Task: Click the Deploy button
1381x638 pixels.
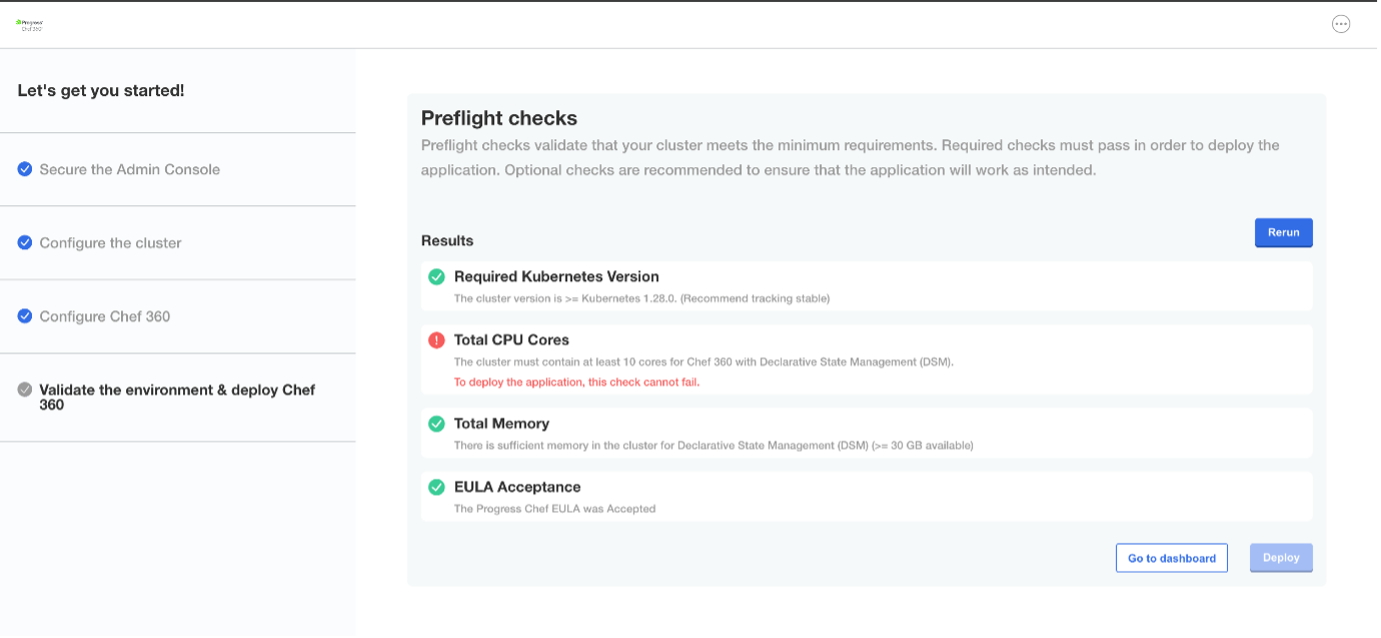Action: click(1281, 558)
